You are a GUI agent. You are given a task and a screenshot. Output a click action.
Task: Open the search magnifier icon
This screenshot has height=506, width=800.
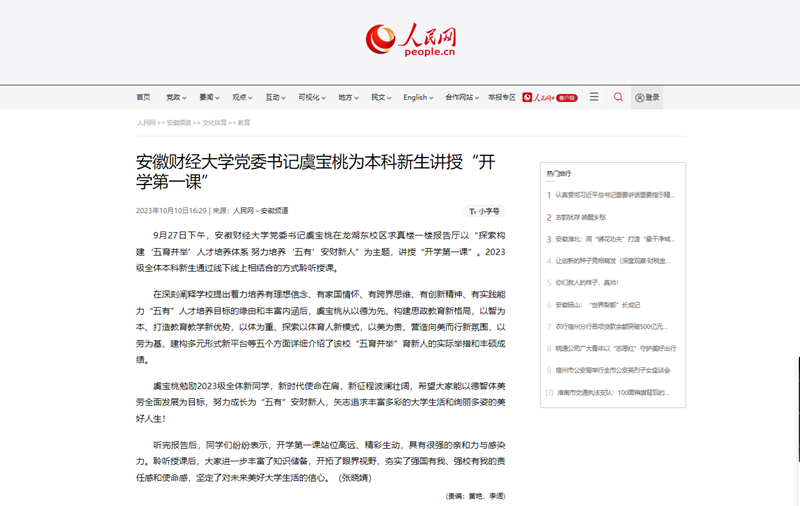[x=618, y=97]
